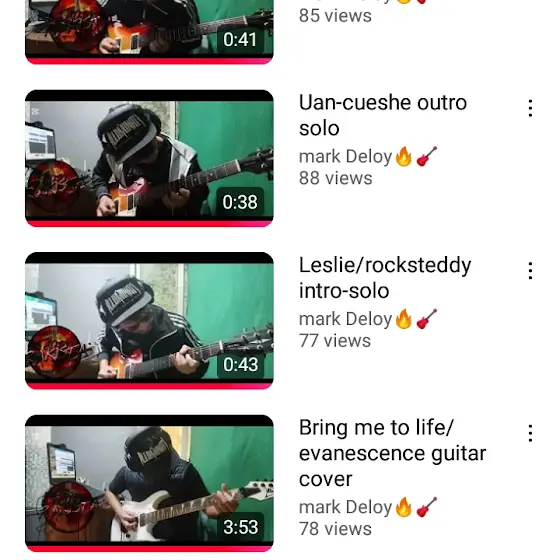The height and width of the screenshot is (560, 560).
Task: Open options menu for Uan-cueshe outro solo
Action: [x=530, y=108]
